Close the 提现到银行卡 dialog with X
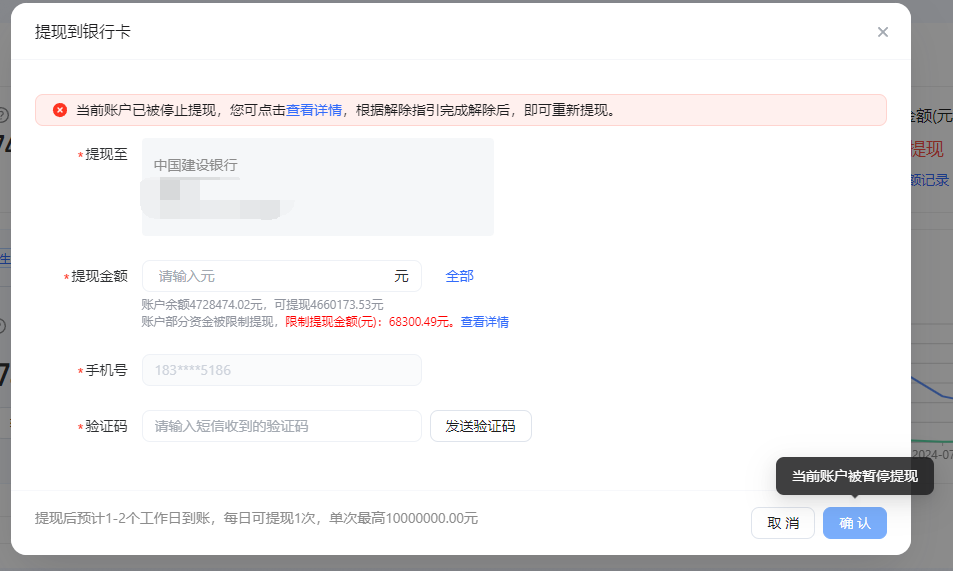This screenshot has width=953, height=571. [x=882, y=32]
